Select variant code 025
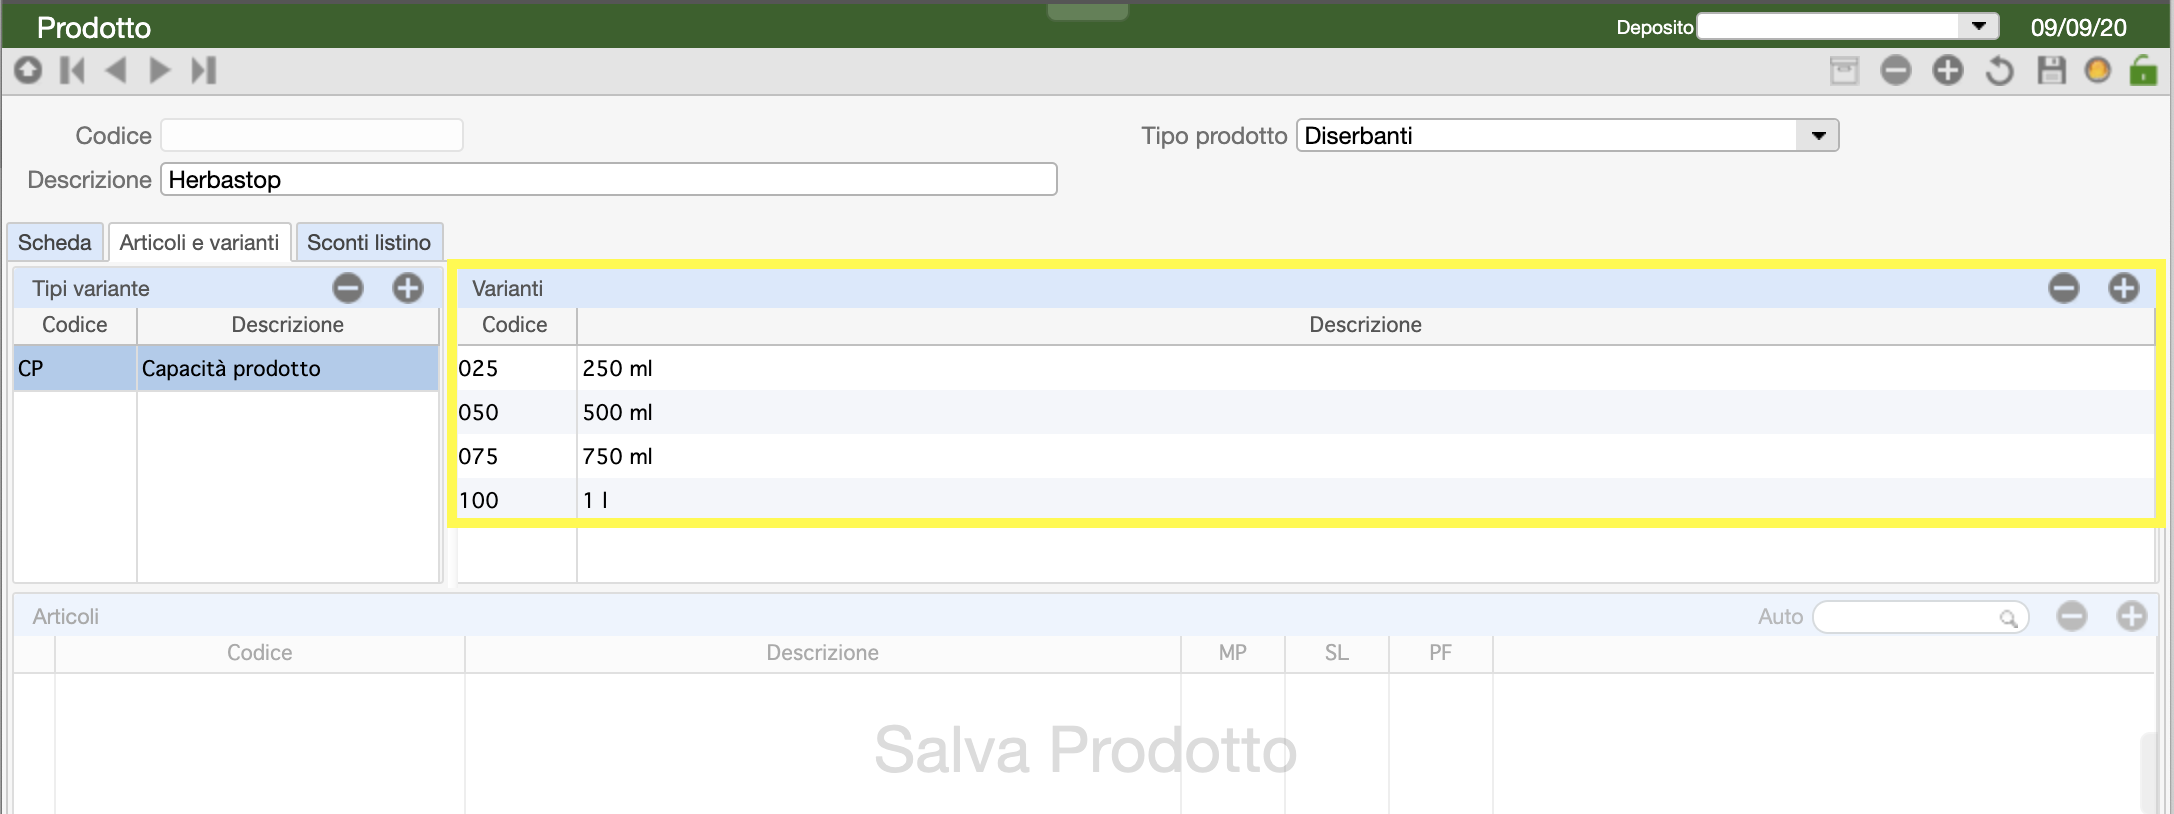 pyautogui.click(x=516, y=368)
